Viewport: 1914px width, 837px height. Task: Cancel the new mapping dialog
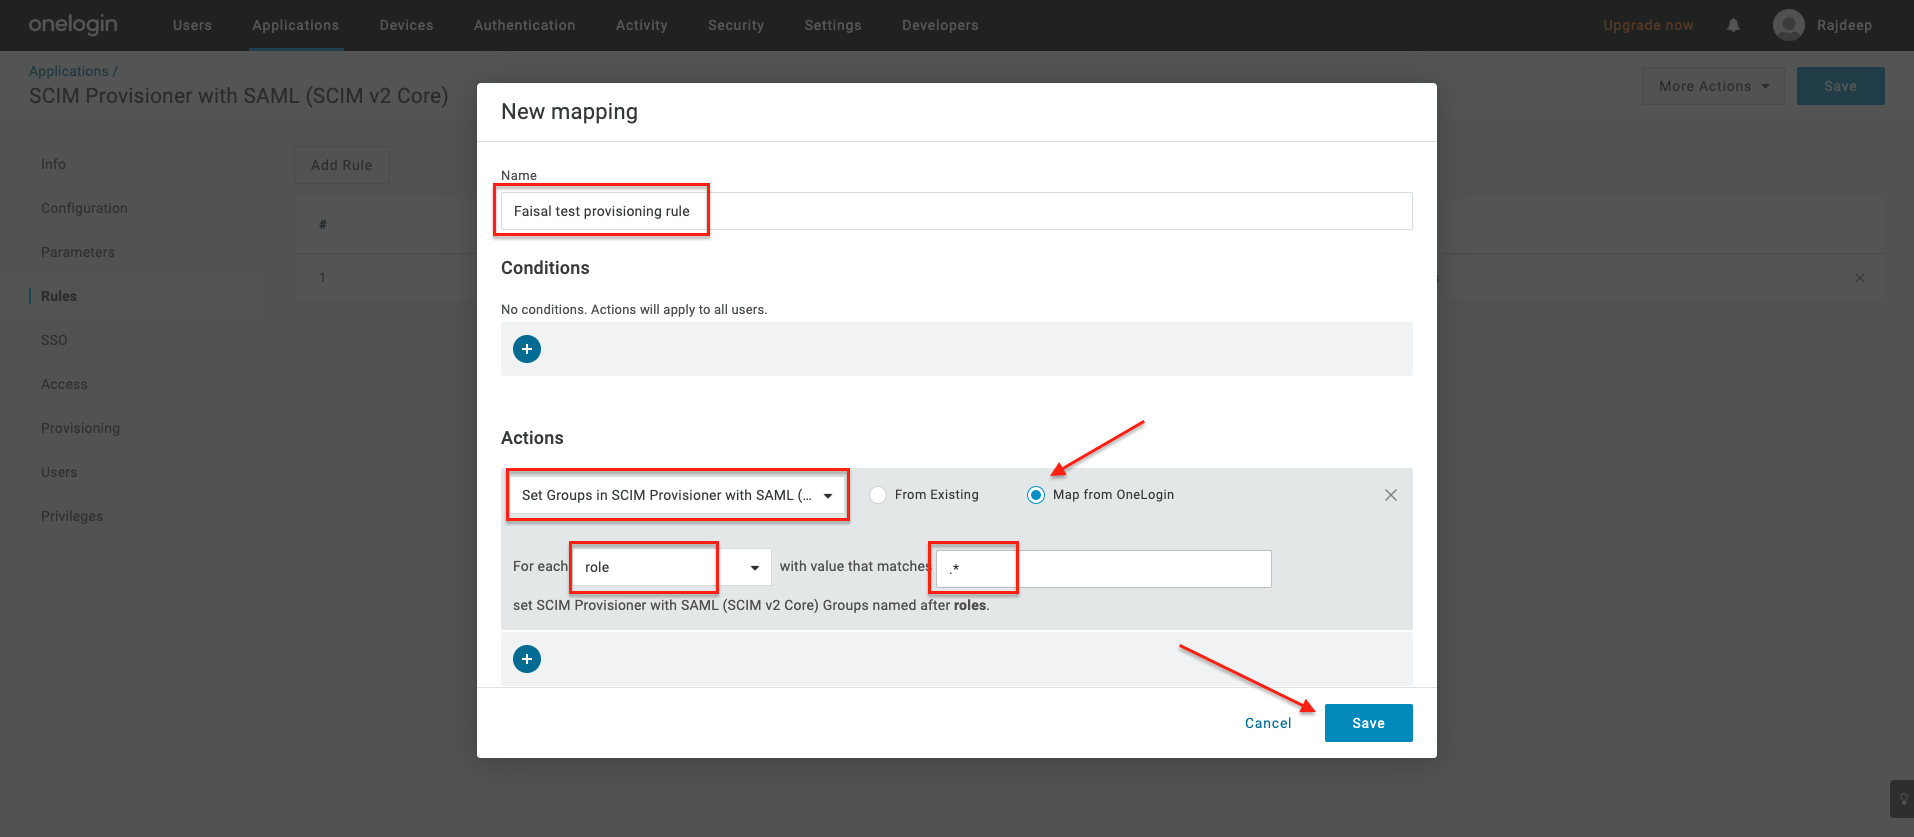click(1267, 723)
